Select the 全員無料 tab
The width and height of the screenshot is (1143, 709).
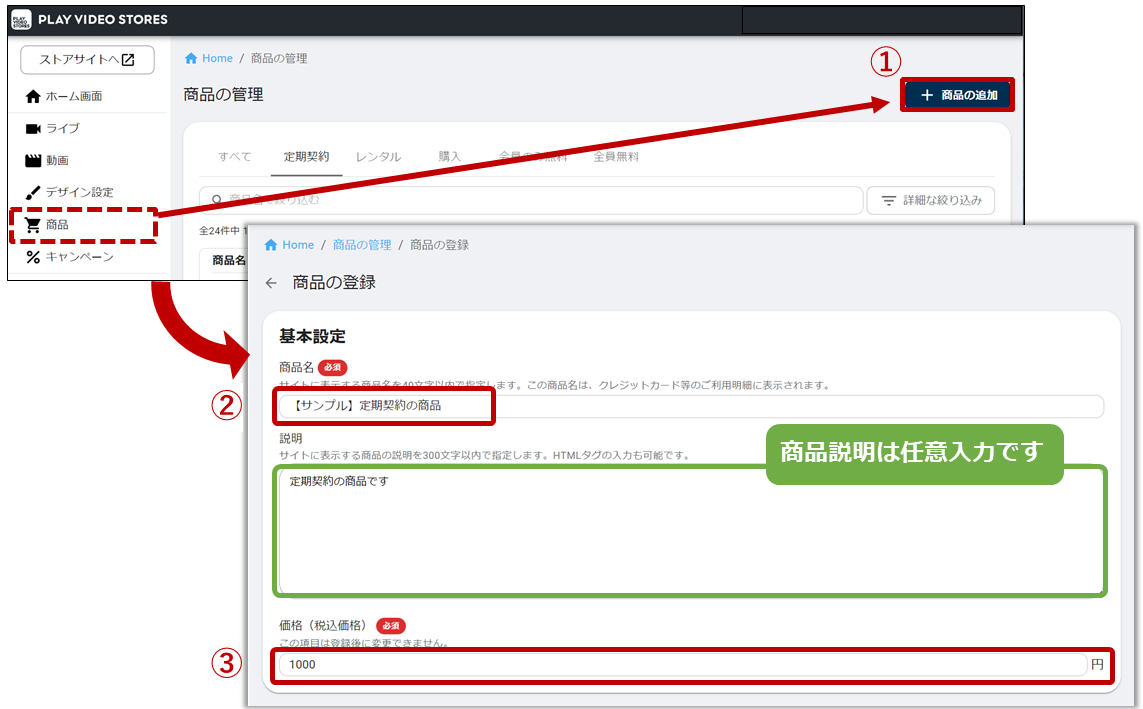coord(616,157)
